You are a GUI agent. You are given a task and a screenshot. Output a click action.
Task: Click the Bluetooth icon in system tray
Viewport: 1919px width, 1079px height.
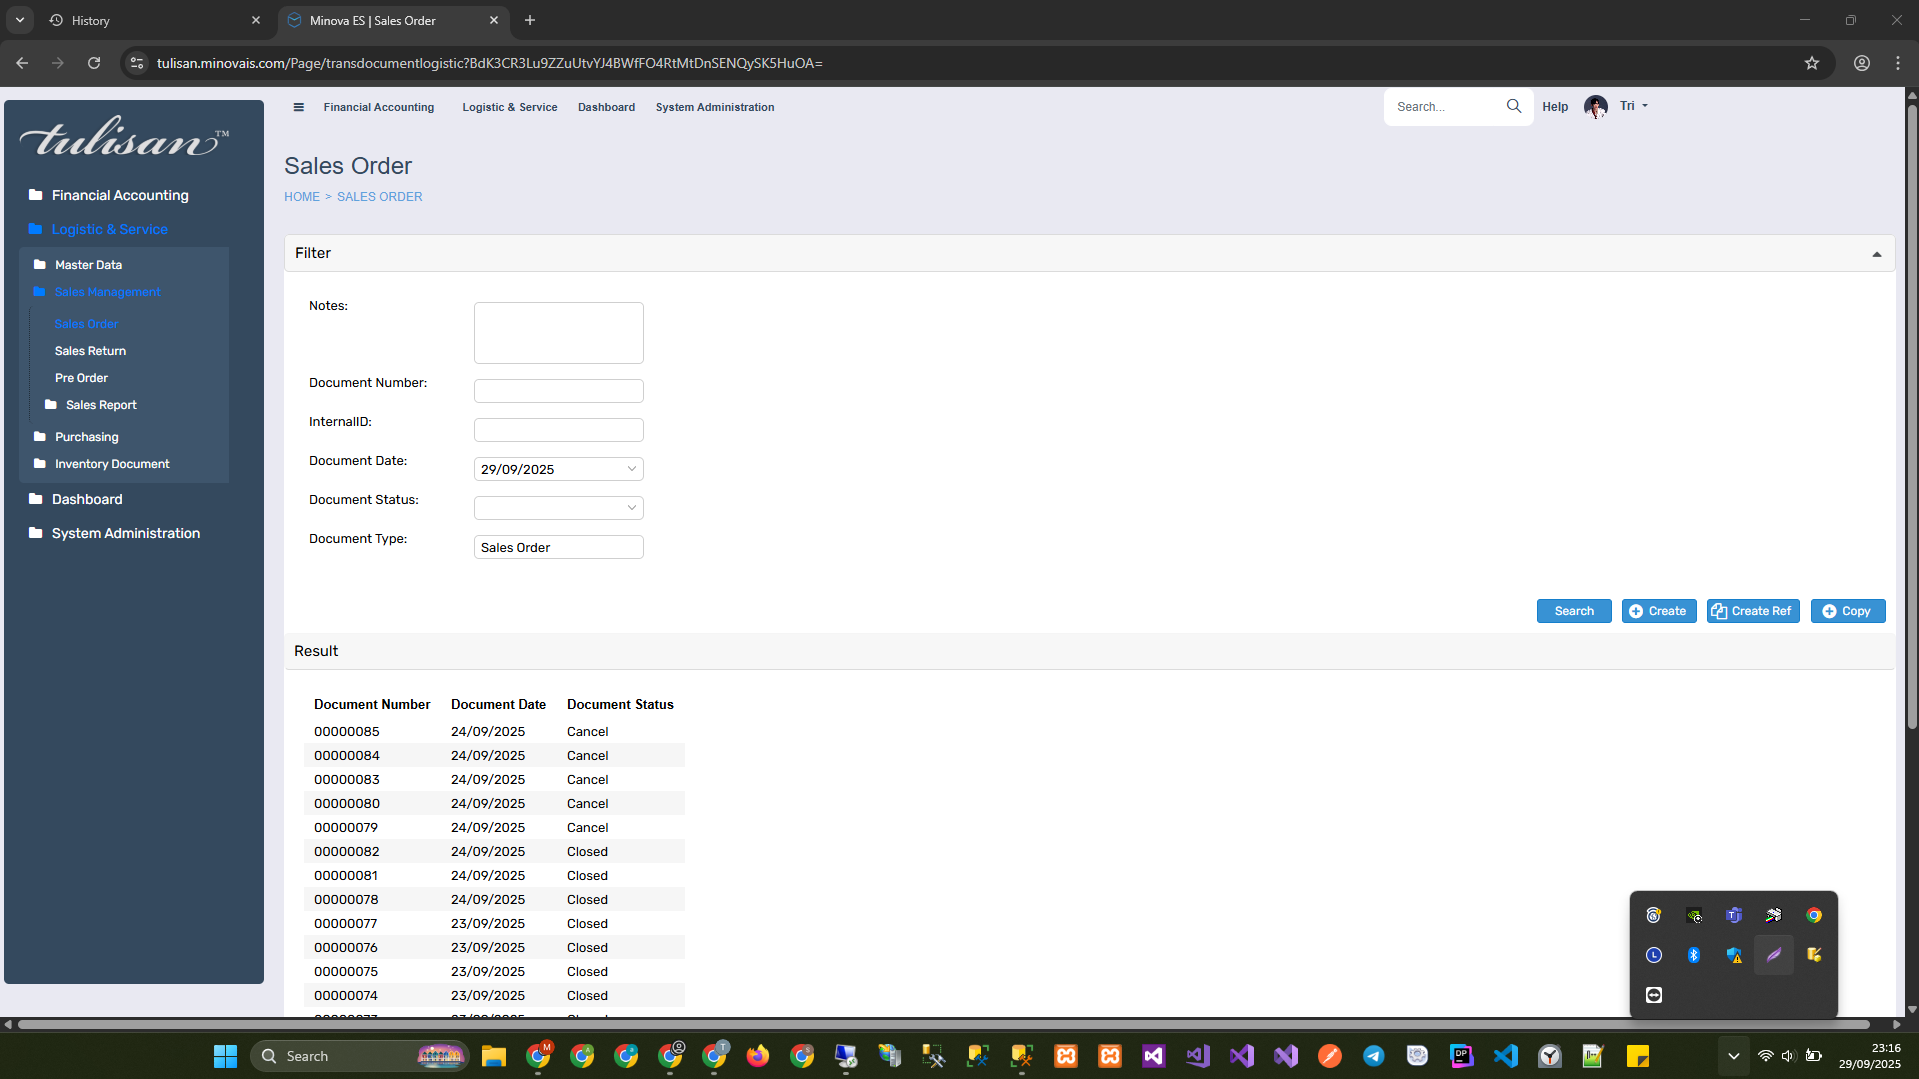pyautogui.click(x=1693, y=955)
